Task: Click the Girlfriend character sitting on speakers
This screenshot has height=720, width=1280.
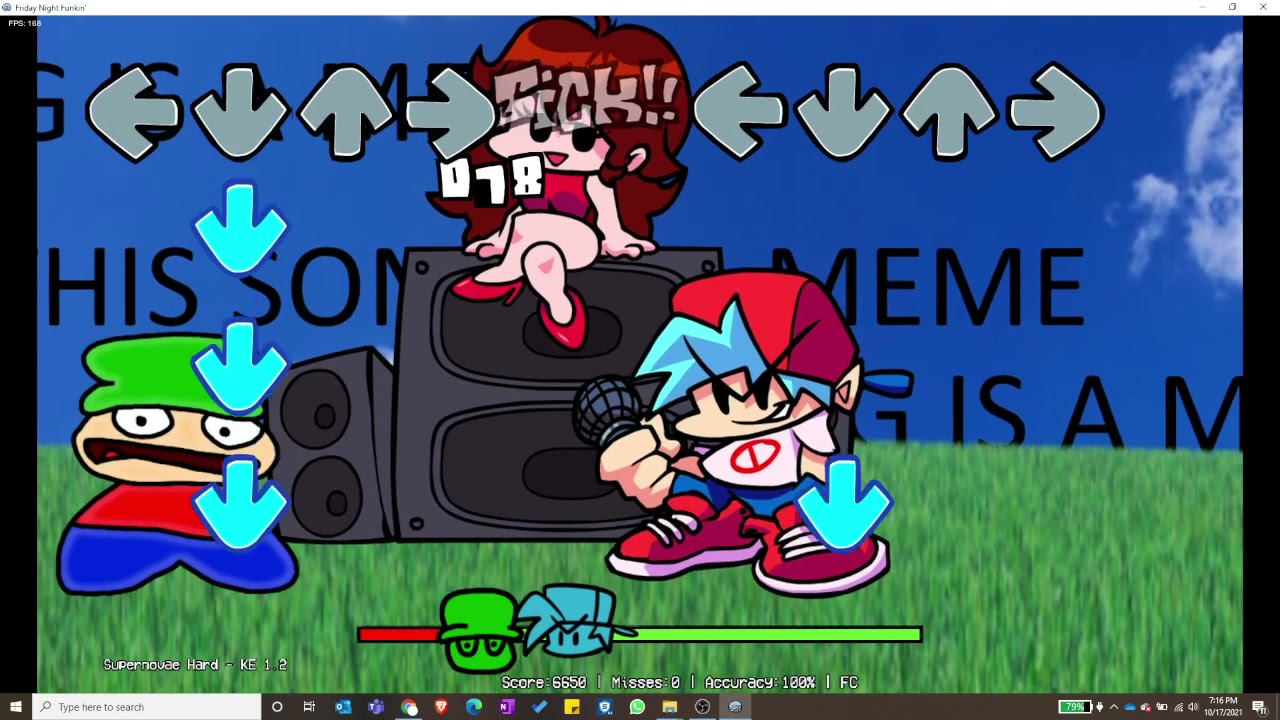Action: (570, 180)
